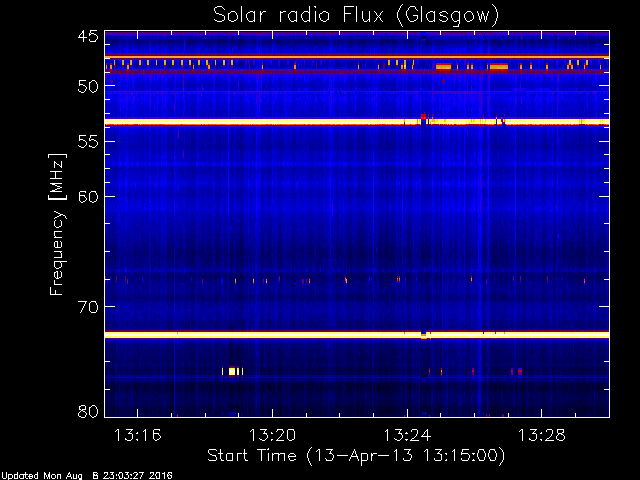Click the bright burst near 76 MHz

[x=233, y=371]
